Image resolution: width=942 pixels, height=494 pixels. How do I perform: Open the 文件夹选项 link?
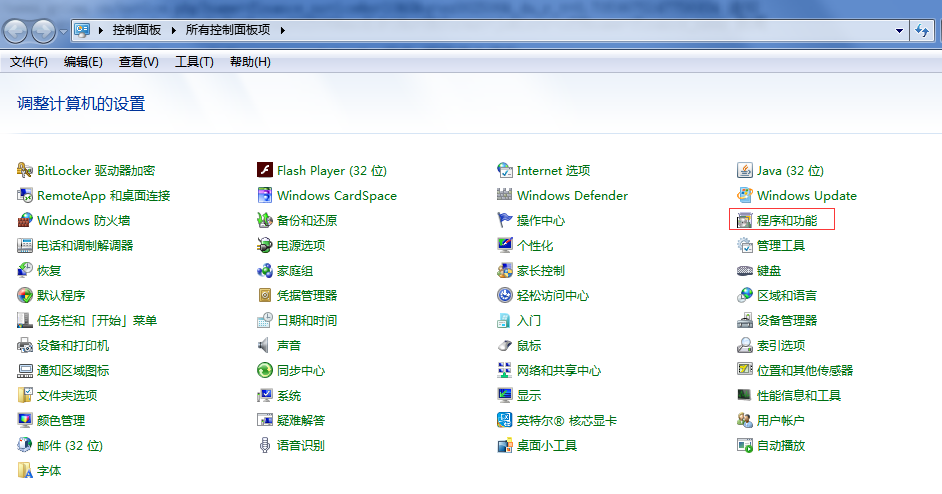point(67,395)
